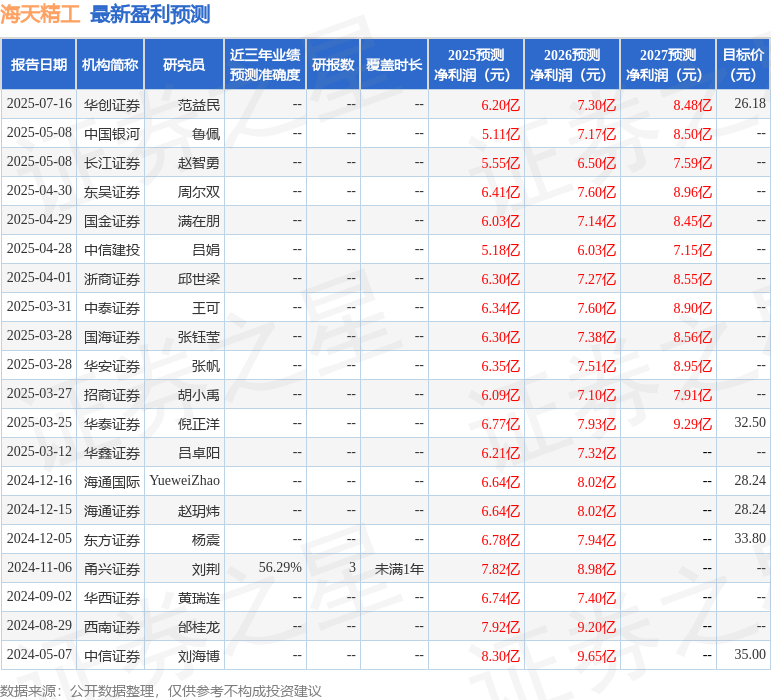771x700 pixels.
Task: Click analyst name 赵玥炜
Action: [199, 511]
